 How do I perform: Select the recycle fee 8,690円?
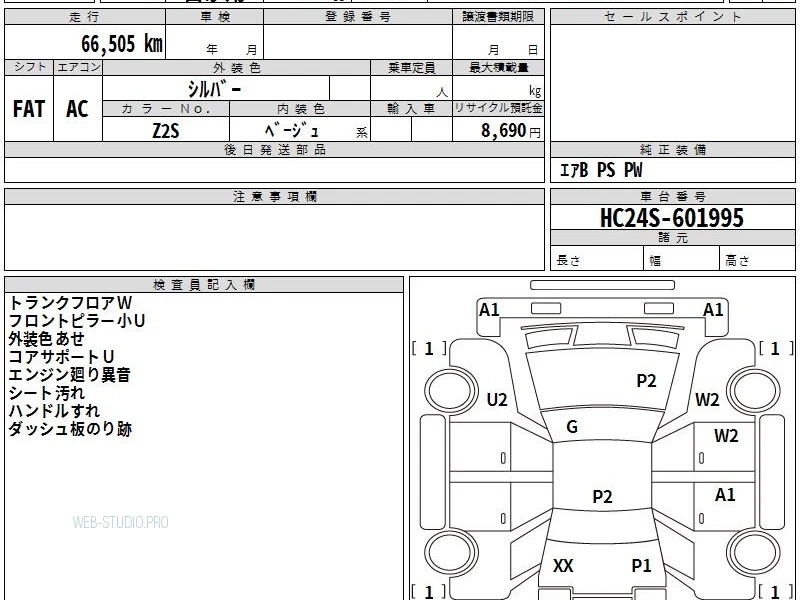pyautogui.click(x=511, y=131)
